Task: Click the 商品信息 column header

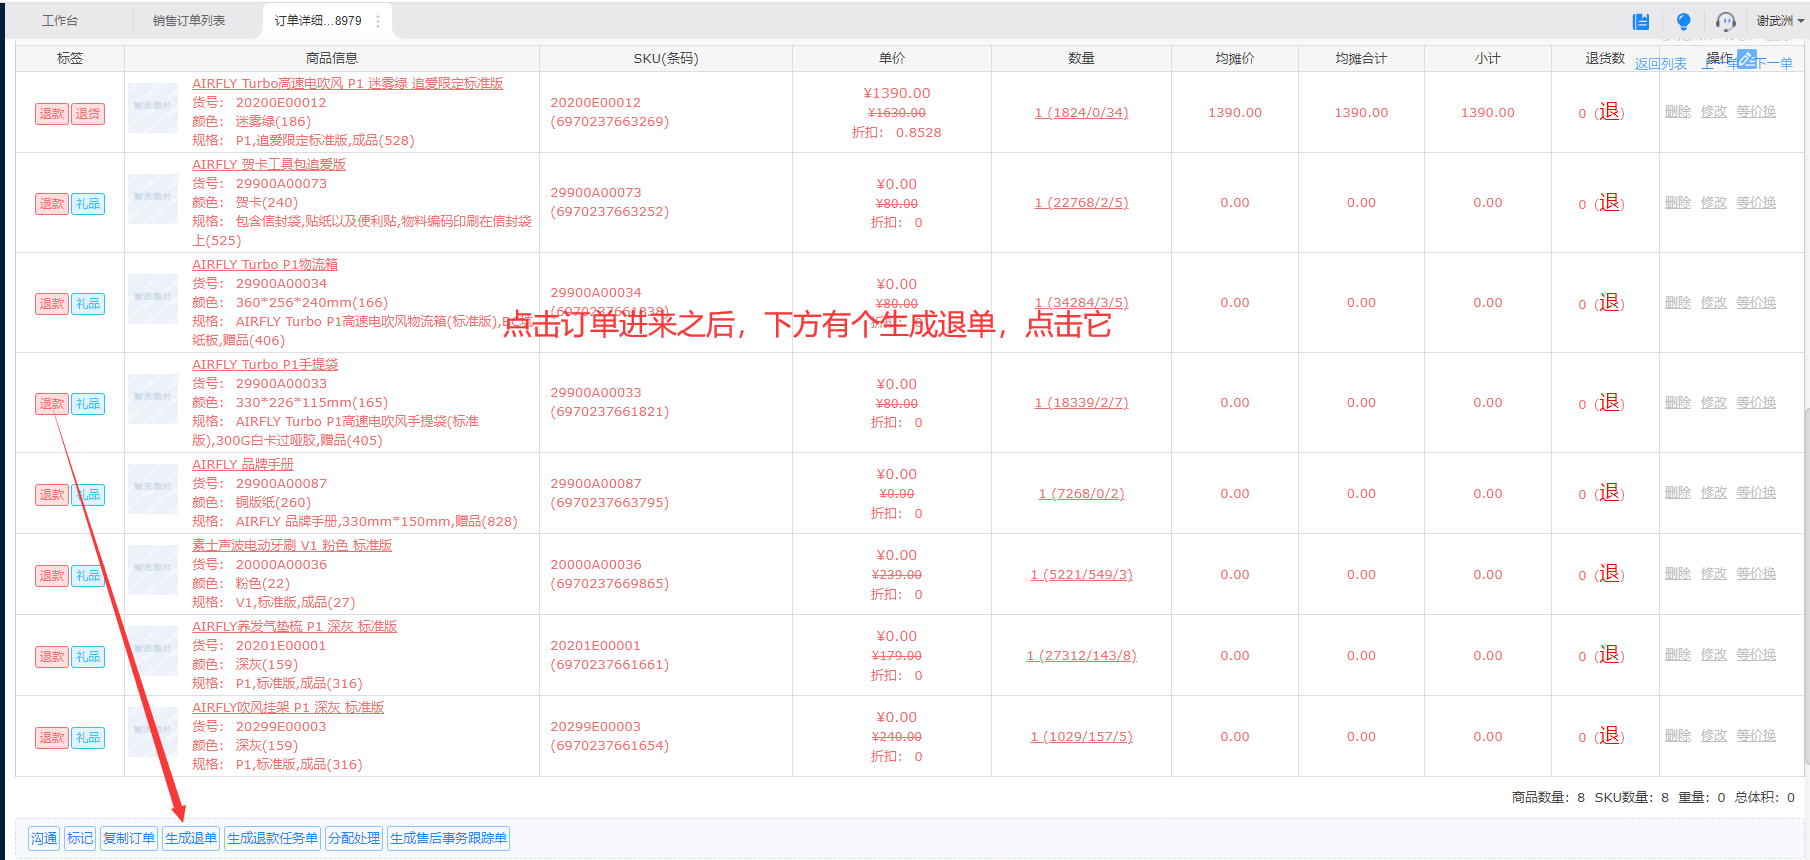Action: (x=332, y=59)
